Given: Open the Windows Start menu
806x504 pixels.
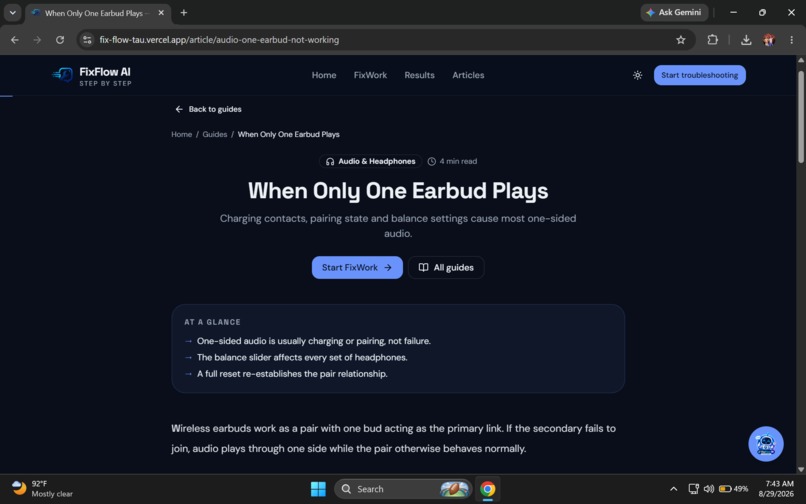Looking at the screenshot, I should pos(318,489).
